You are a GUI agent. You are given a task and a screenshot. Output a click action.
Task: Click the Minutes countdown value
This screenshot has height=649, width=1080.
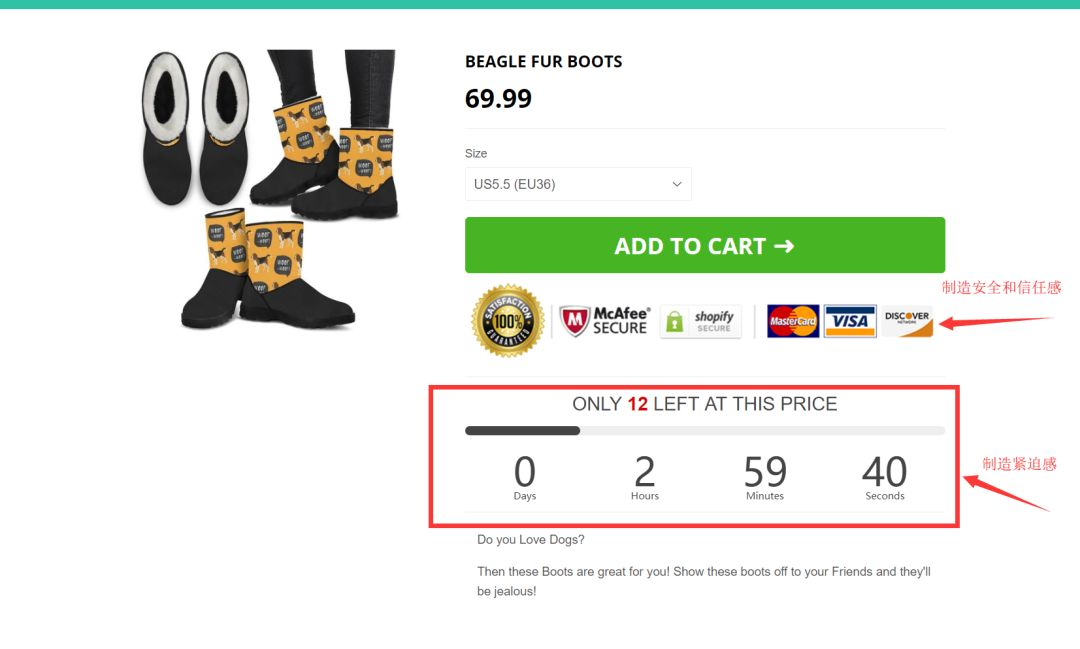[x=765, y=472]
